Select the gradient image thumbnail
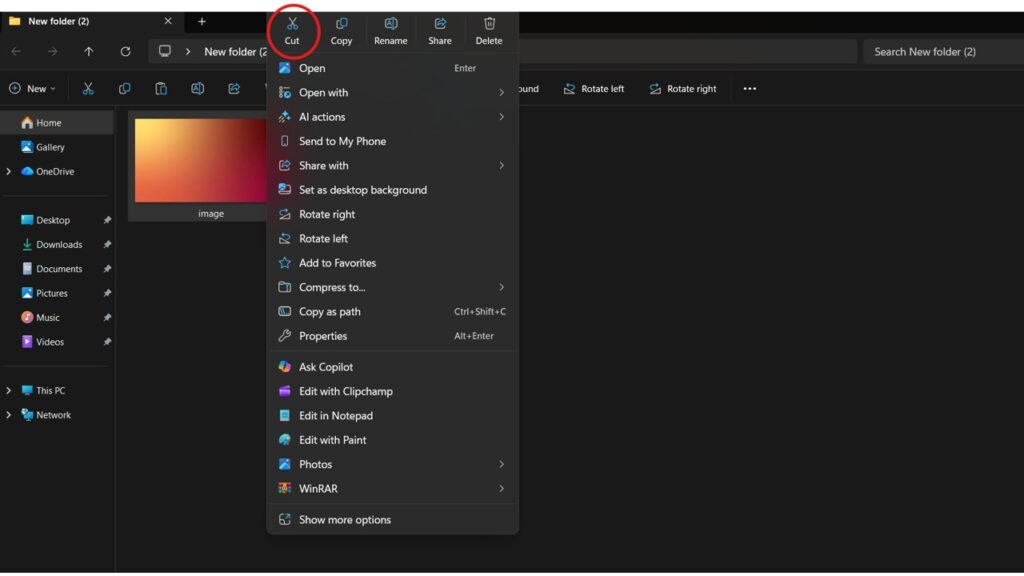 click(200, 160)
